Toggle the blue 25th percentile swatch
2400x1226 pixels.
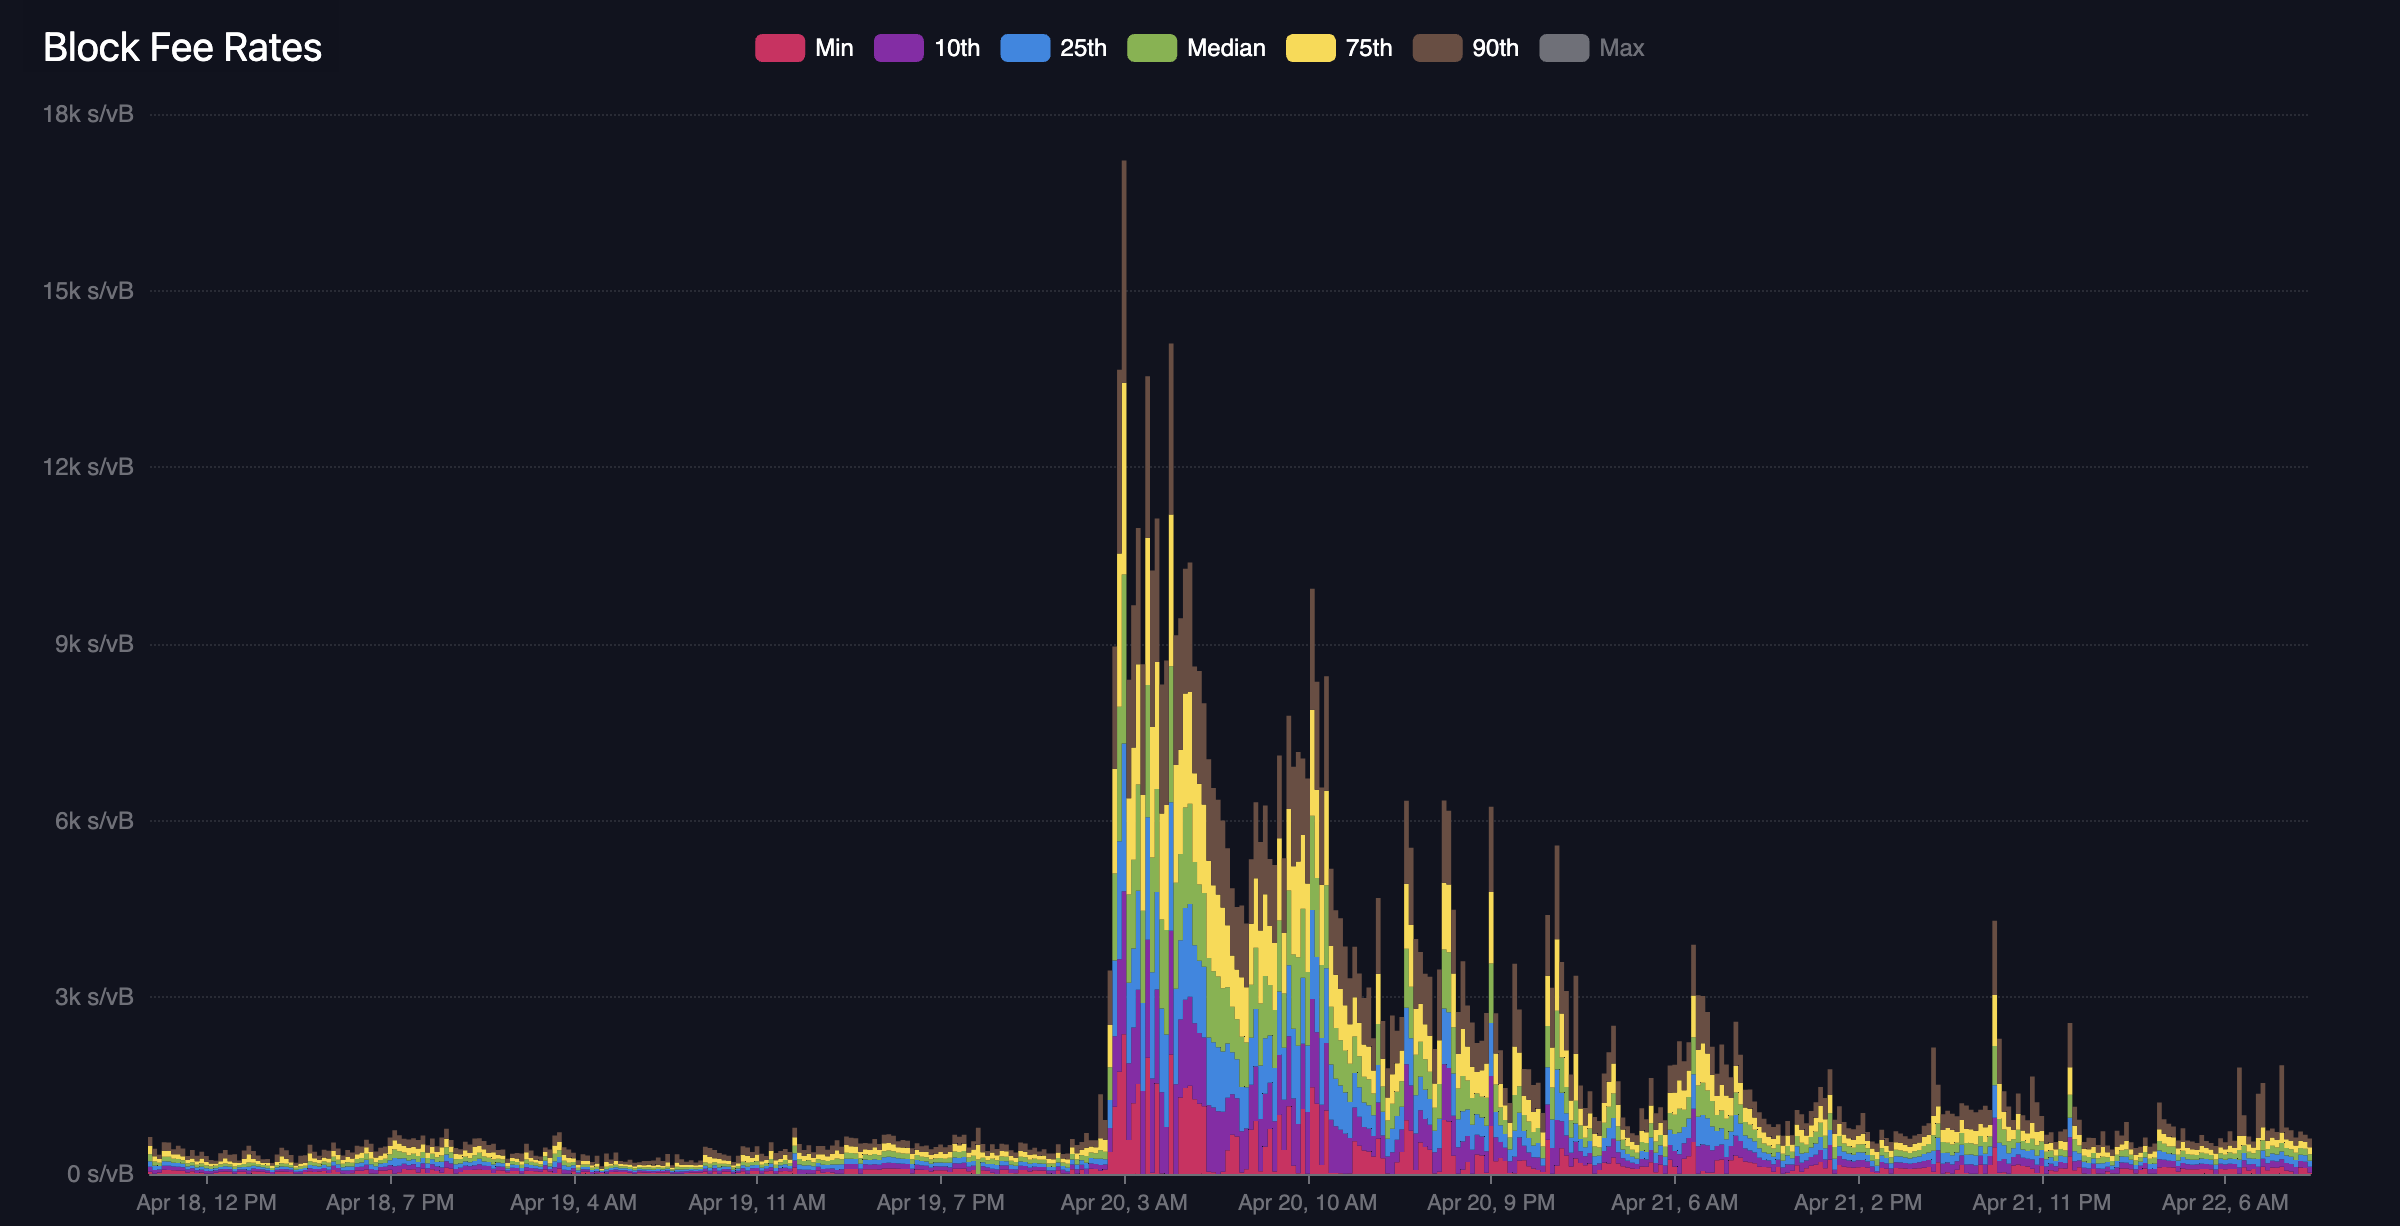1024,48
